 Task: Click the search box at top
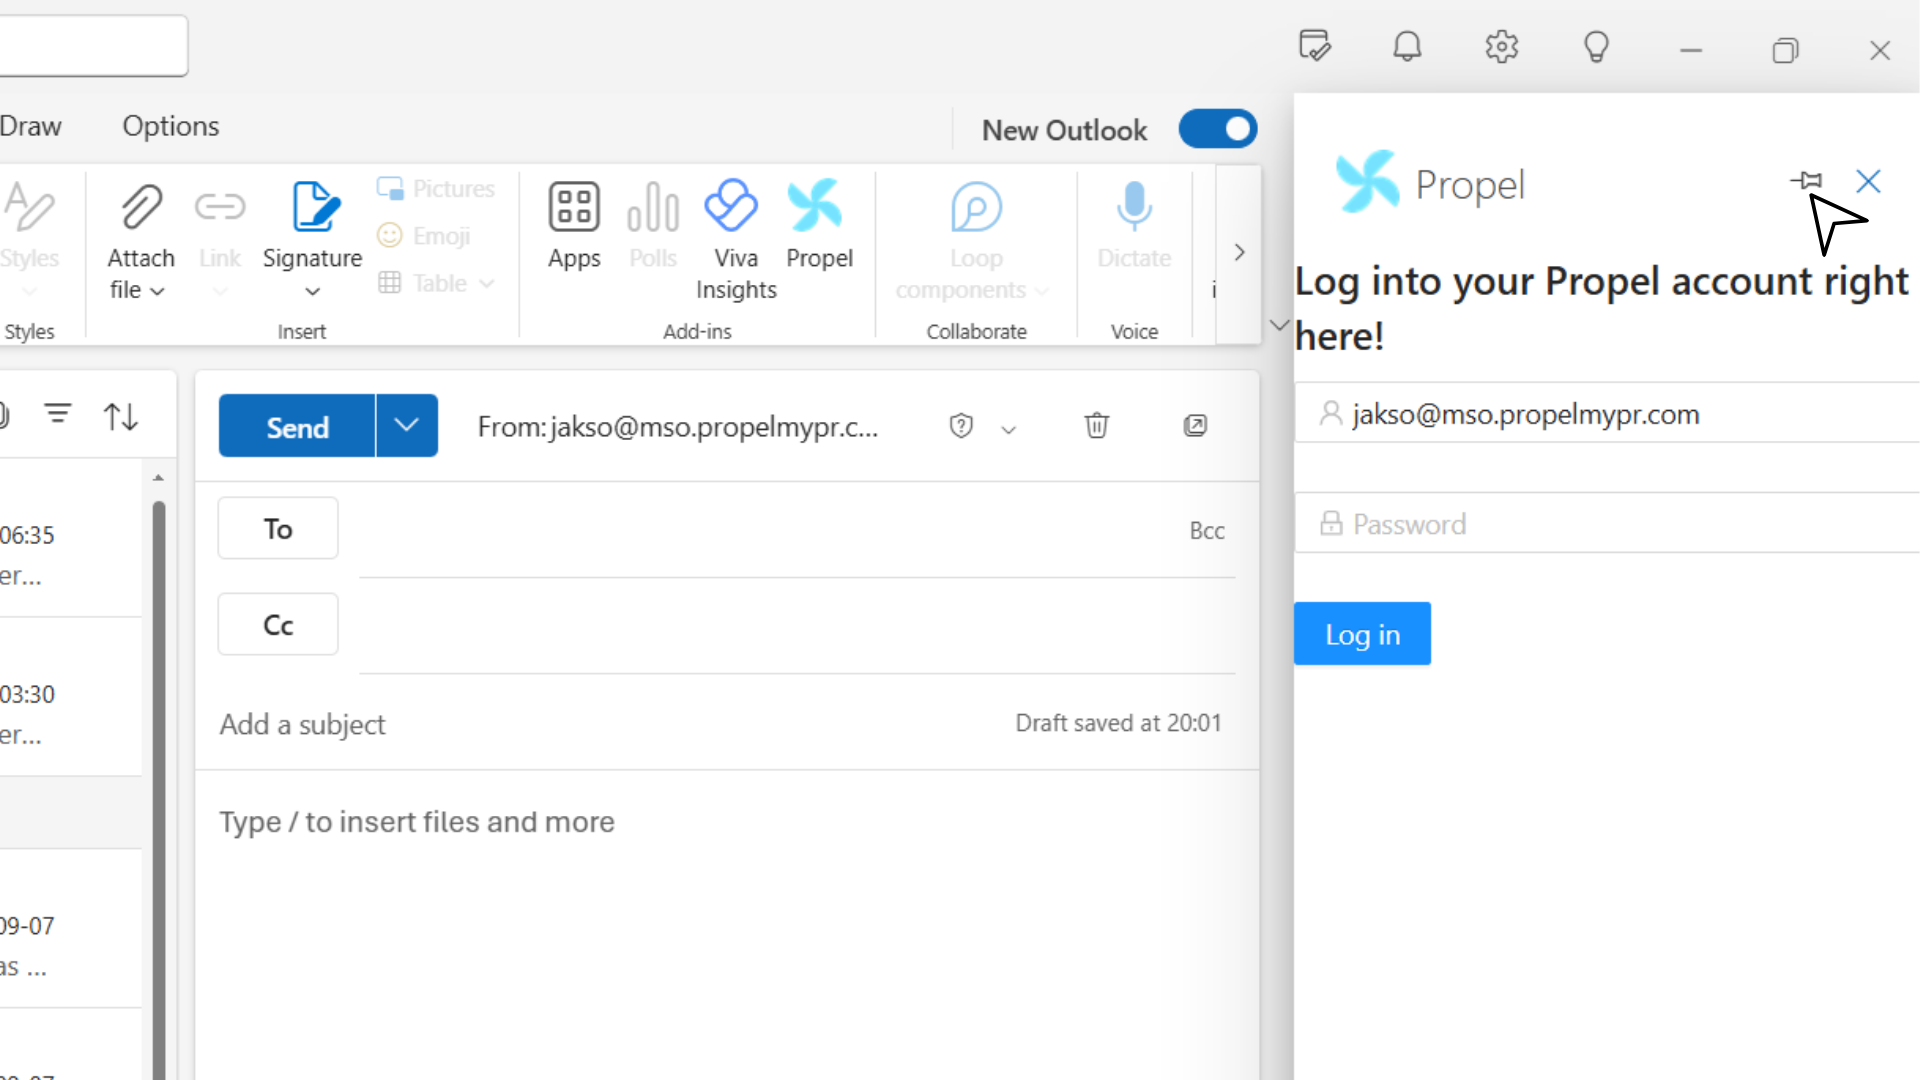(94, 46)
